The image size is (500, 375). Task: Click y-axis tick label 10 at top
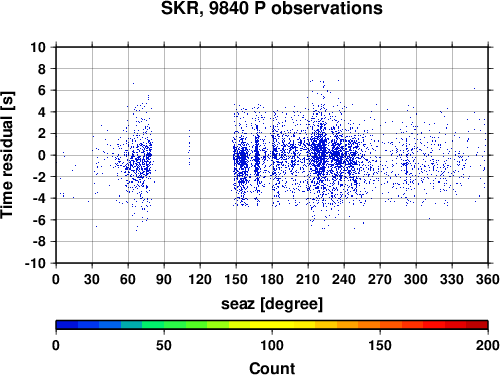click(38, 47)
